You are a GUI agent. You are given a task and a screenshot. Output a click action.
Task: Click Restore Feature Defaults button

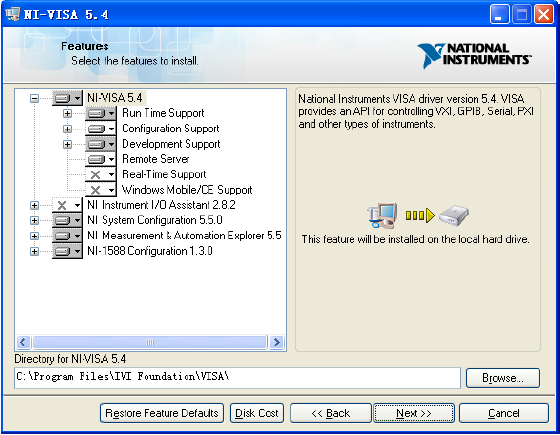coord(162,413)
